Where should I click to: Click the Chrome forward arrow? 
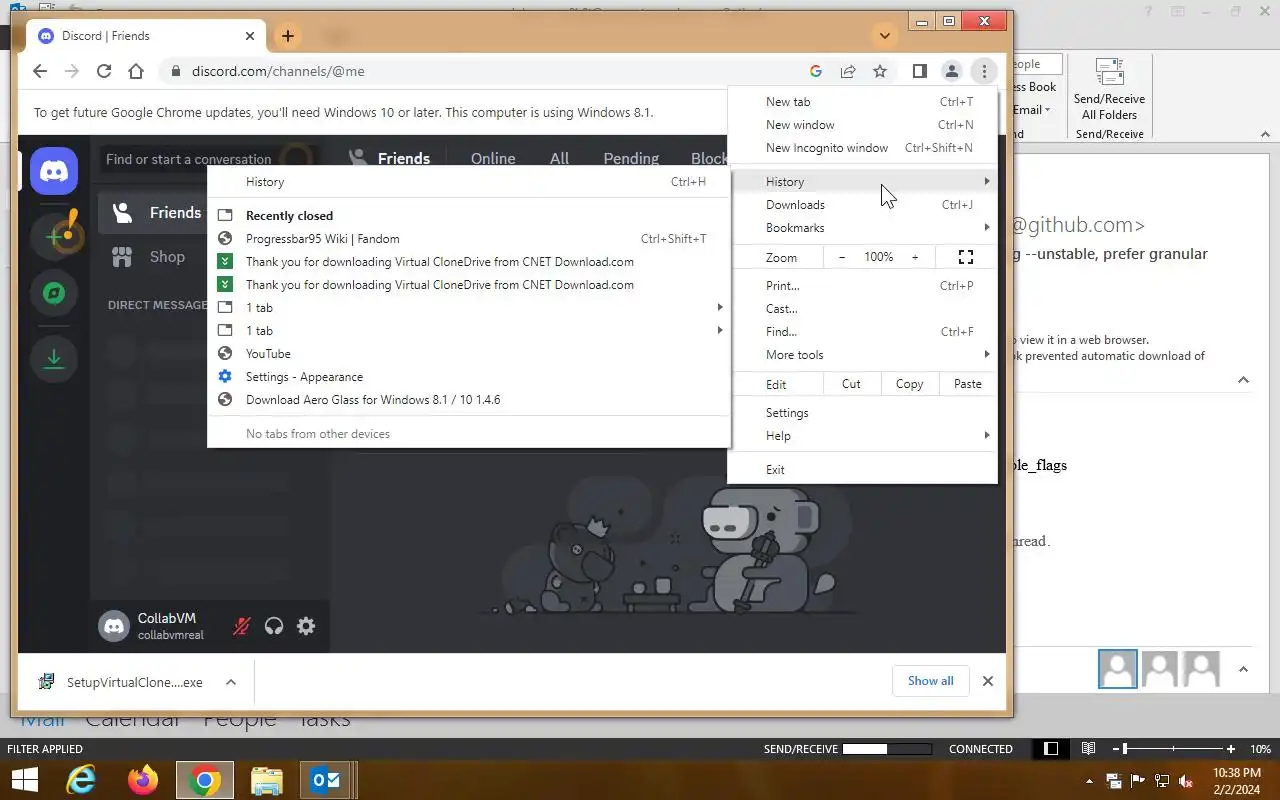pos(72,71)
